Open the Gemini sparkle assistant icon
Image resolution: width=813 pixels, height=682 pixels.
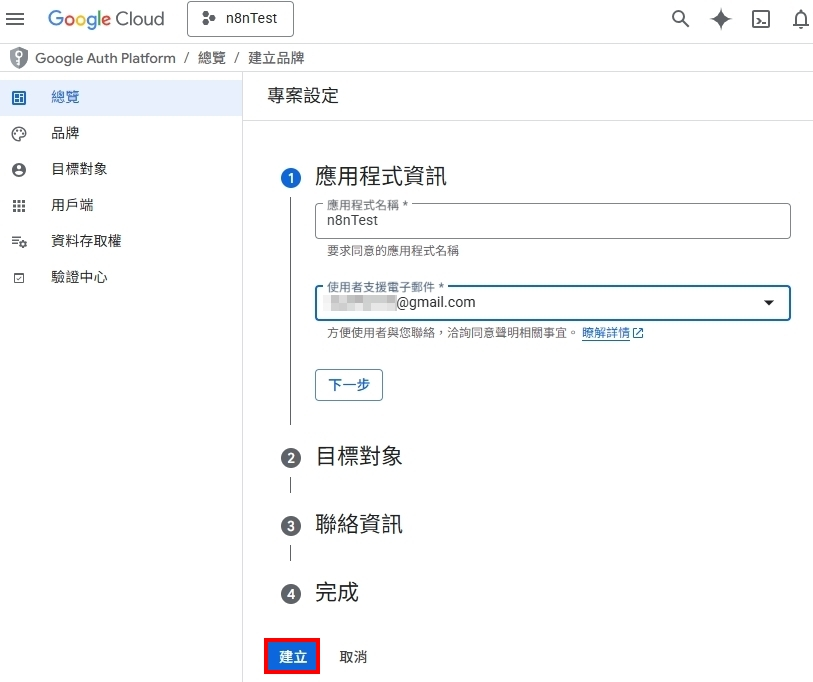click(721, 19)
